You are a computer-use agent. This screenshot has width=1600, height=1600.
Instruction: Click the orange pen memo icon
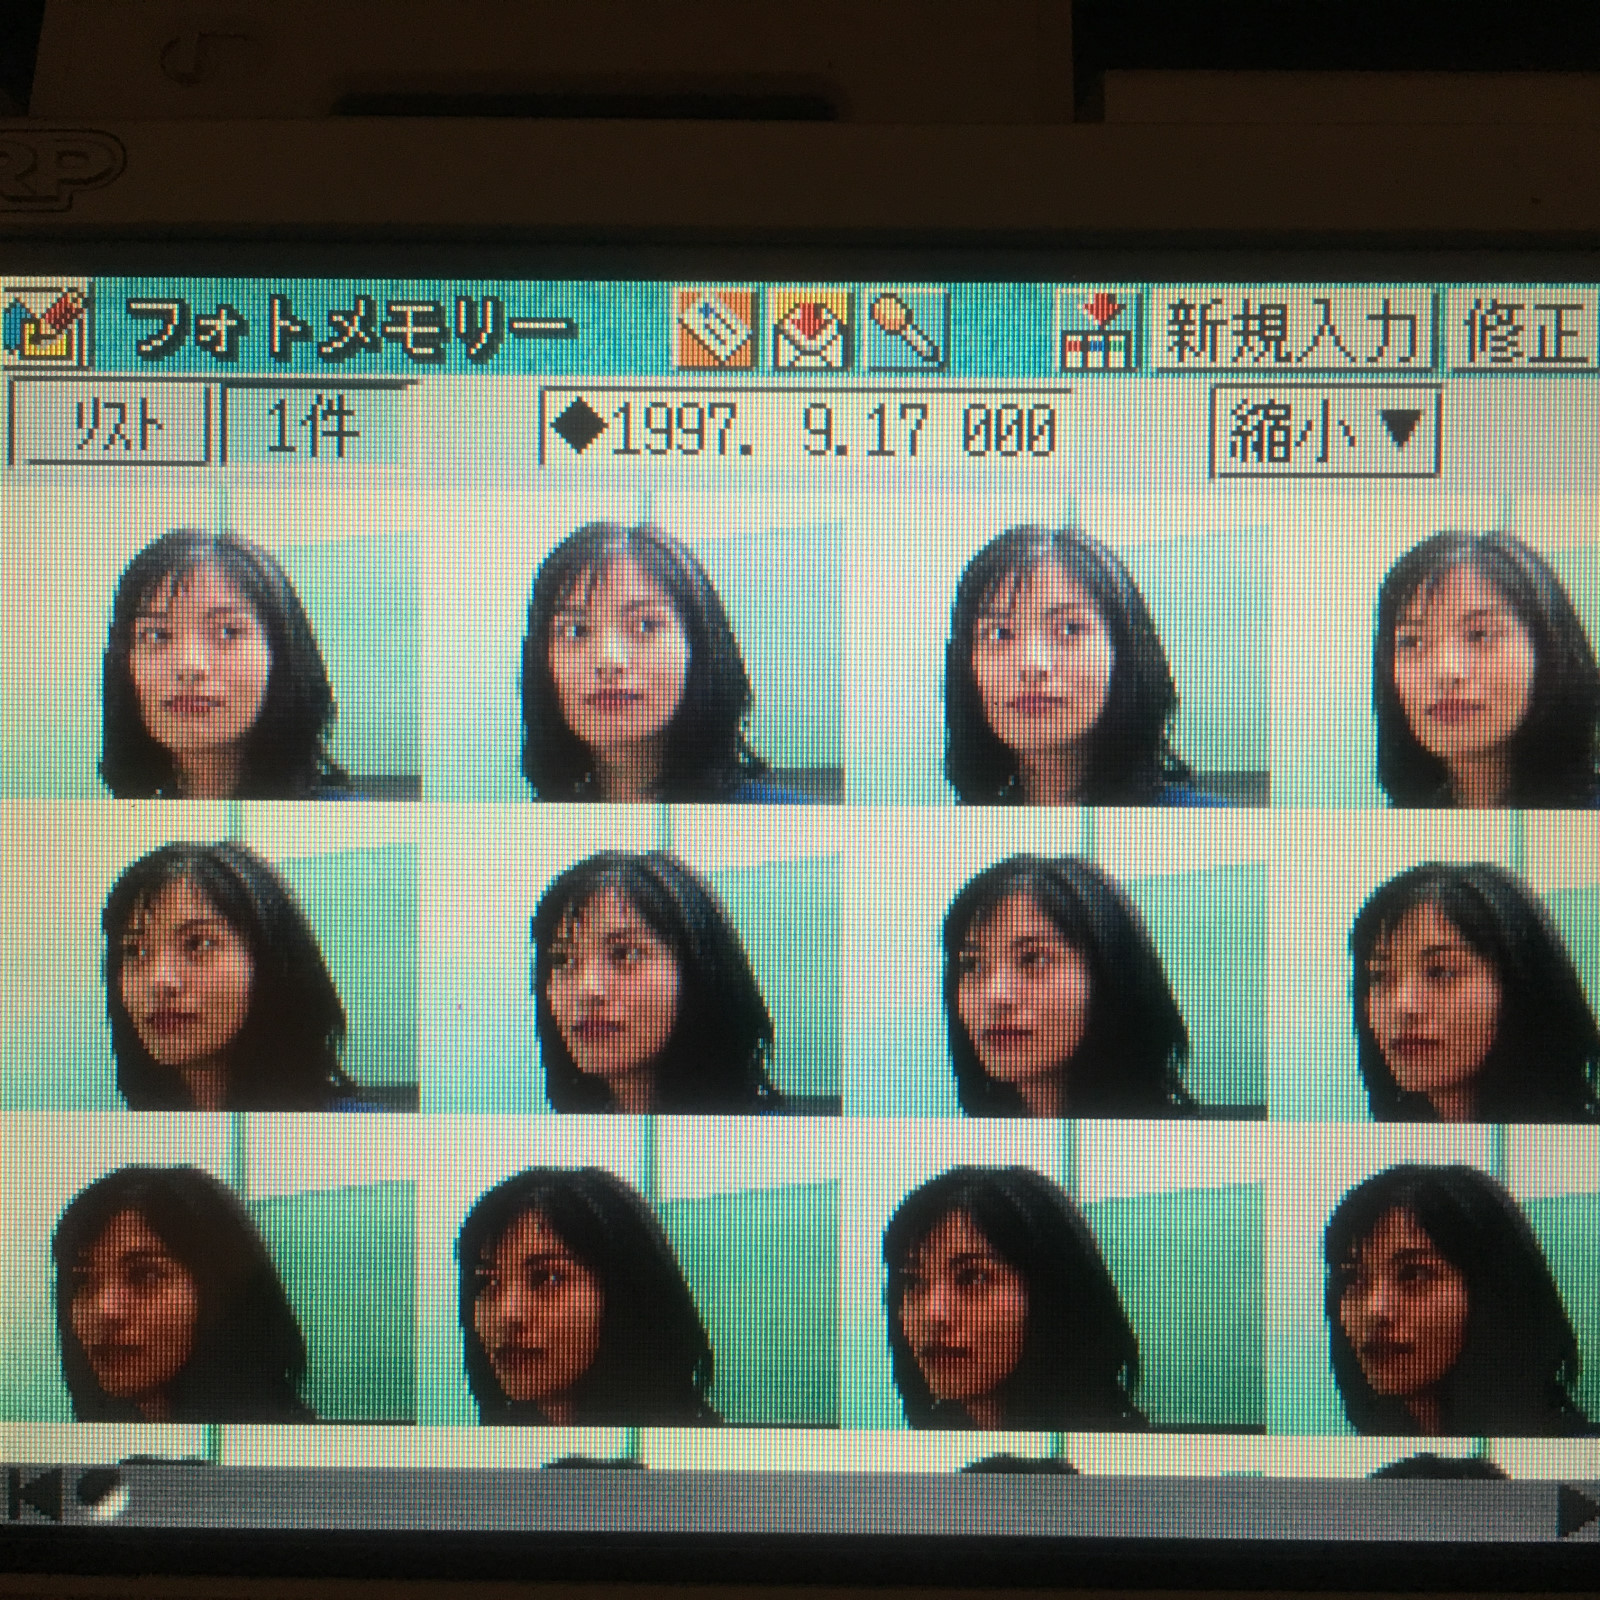pyautogui.click(x=715, y=329)
